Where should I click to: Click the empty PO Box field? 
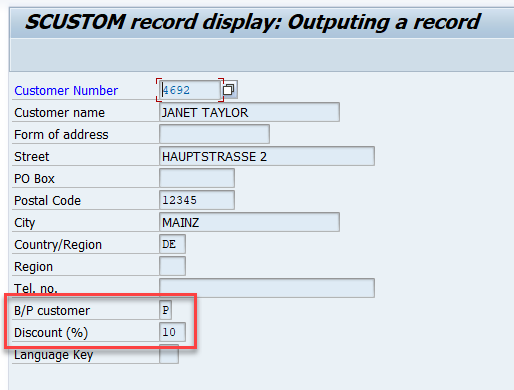tap(197, 178)
